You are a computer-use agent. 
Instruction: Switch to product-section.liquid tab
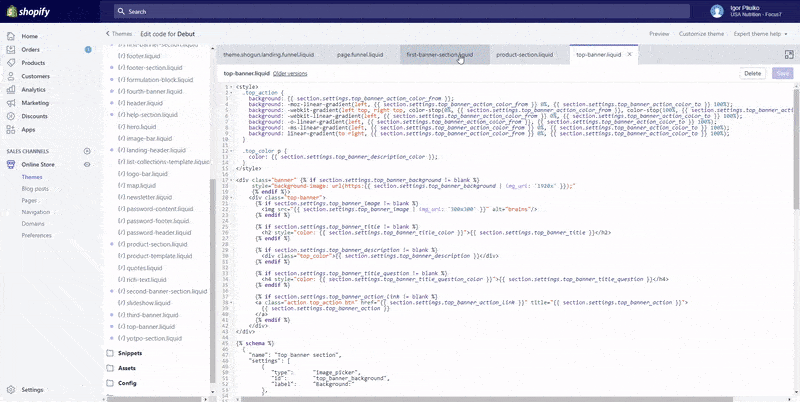[x=524, y=55]
